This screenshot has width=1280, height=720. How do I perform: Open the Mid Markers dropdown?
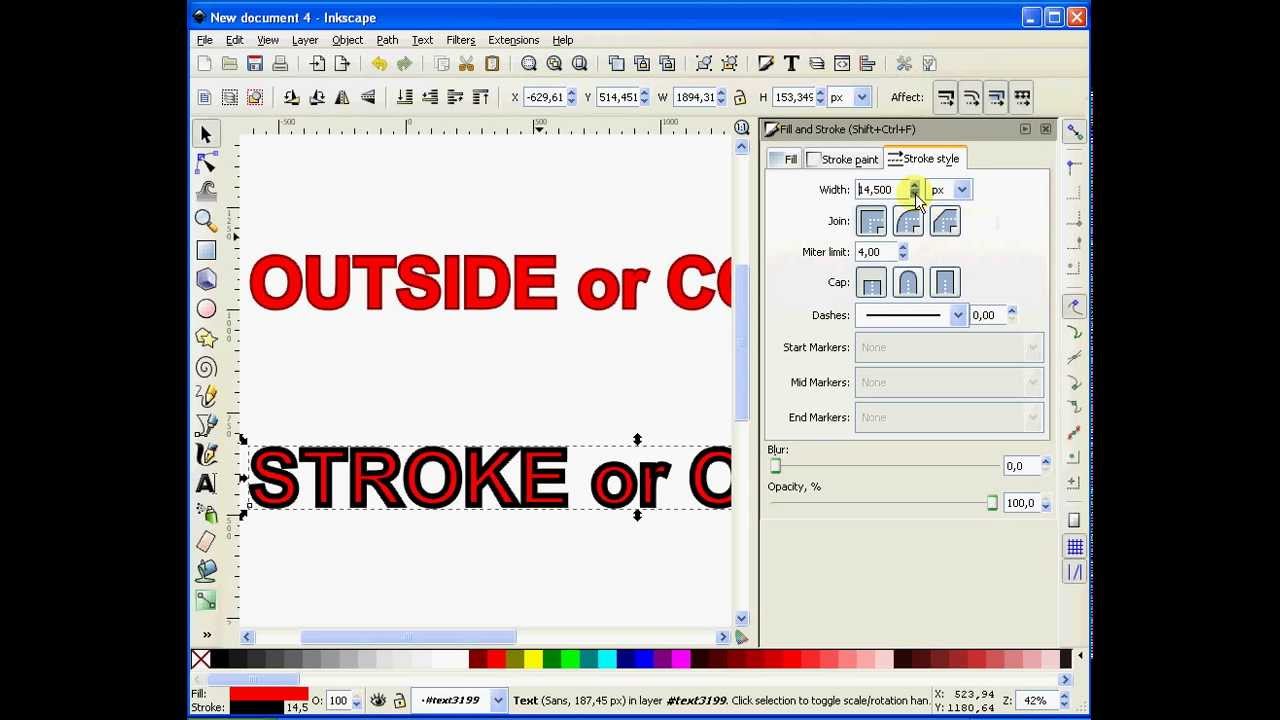click(949, 382)
